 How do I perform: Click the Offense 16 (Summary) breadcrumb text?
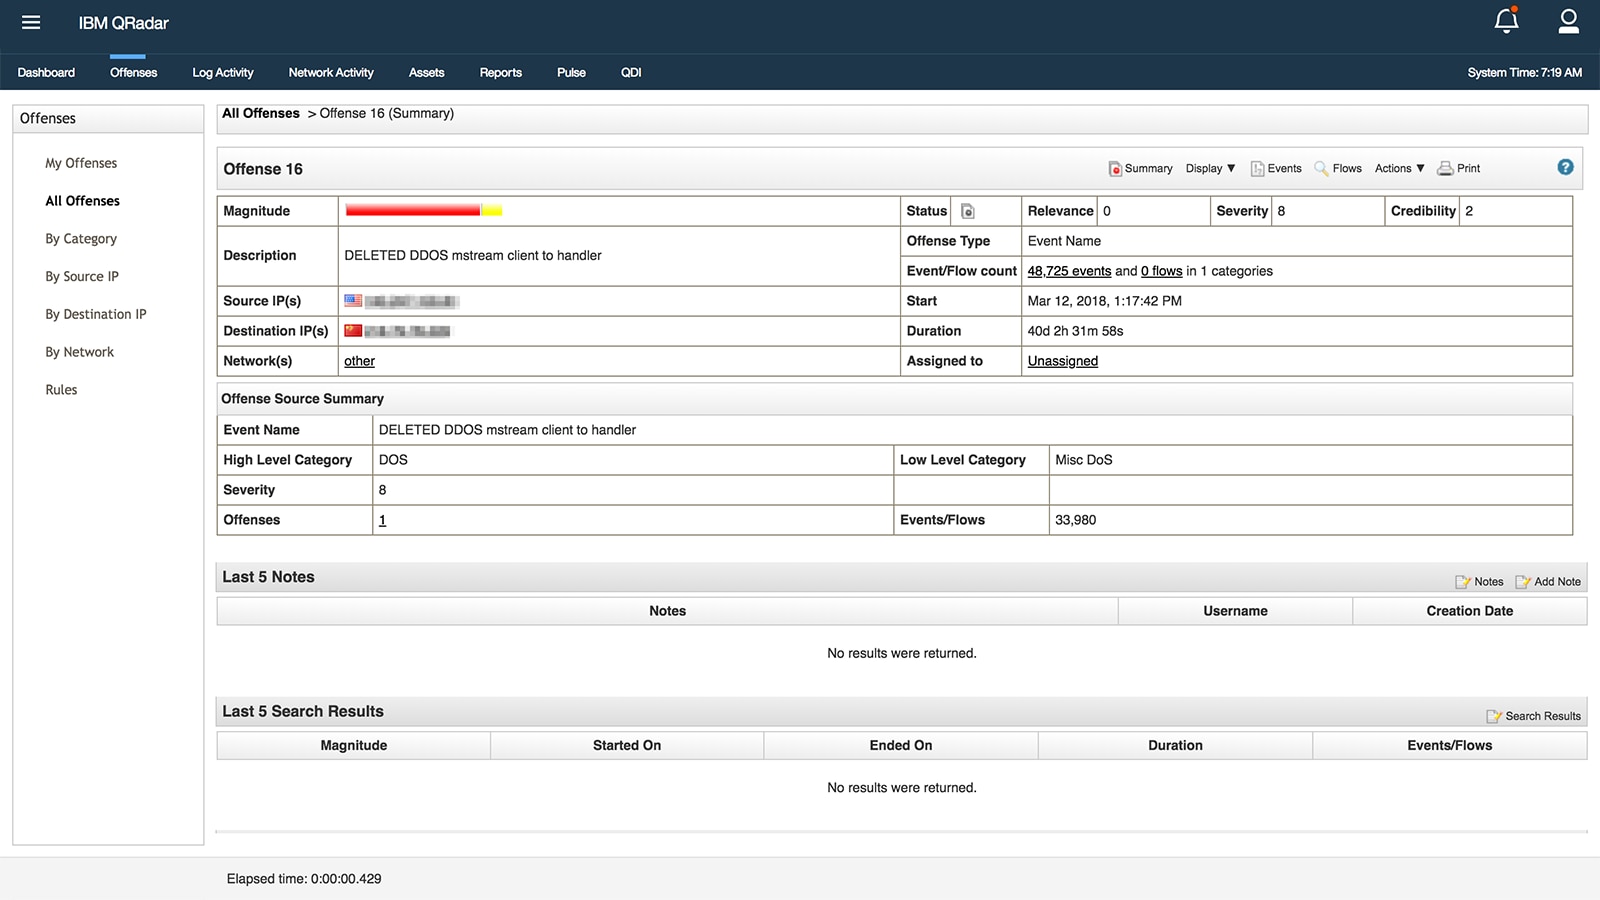pos(387,113)
